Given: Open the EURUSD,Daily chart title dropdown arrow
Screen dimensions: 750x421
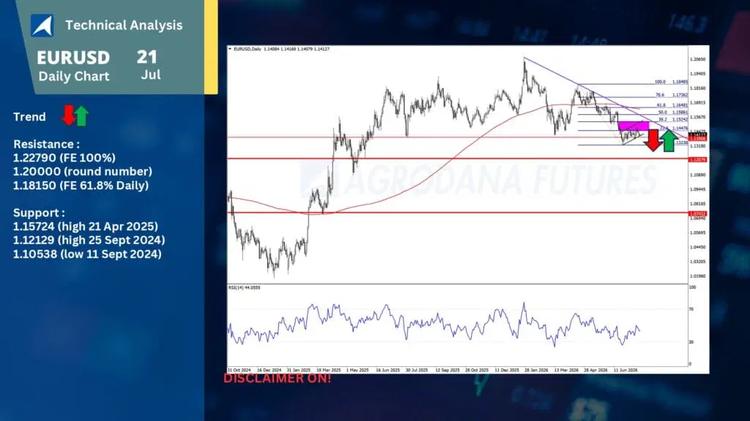Looking at the screenshot, I should pyautogui.click(x=230, y=49).
